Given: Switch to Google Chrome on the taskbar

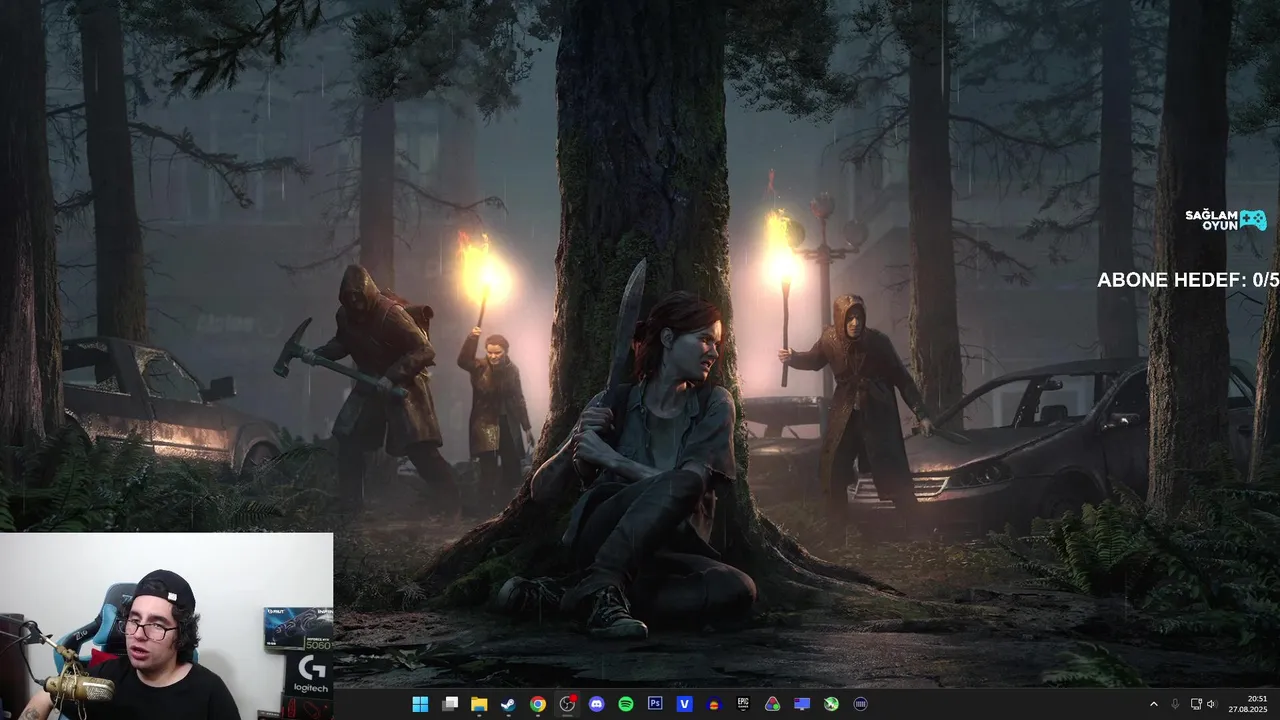Looking at the screenshot, I should 538,704.
